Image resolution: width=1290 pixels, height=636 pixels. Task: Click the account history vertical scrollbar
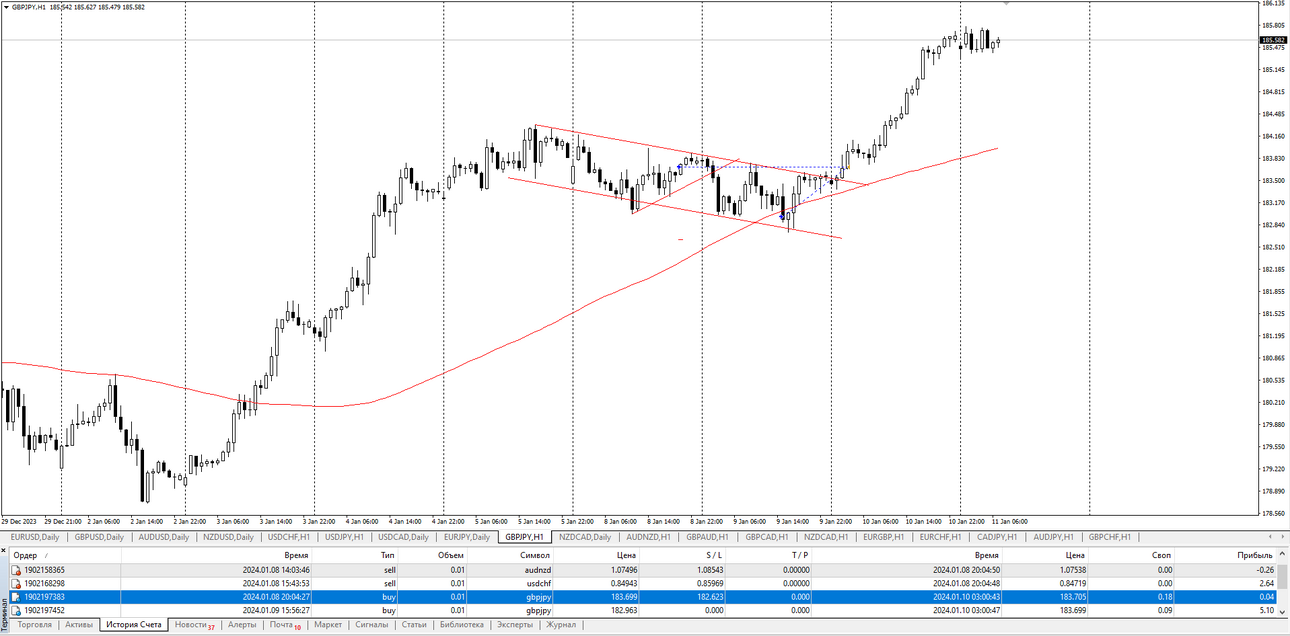click(x=1282, y=583)
